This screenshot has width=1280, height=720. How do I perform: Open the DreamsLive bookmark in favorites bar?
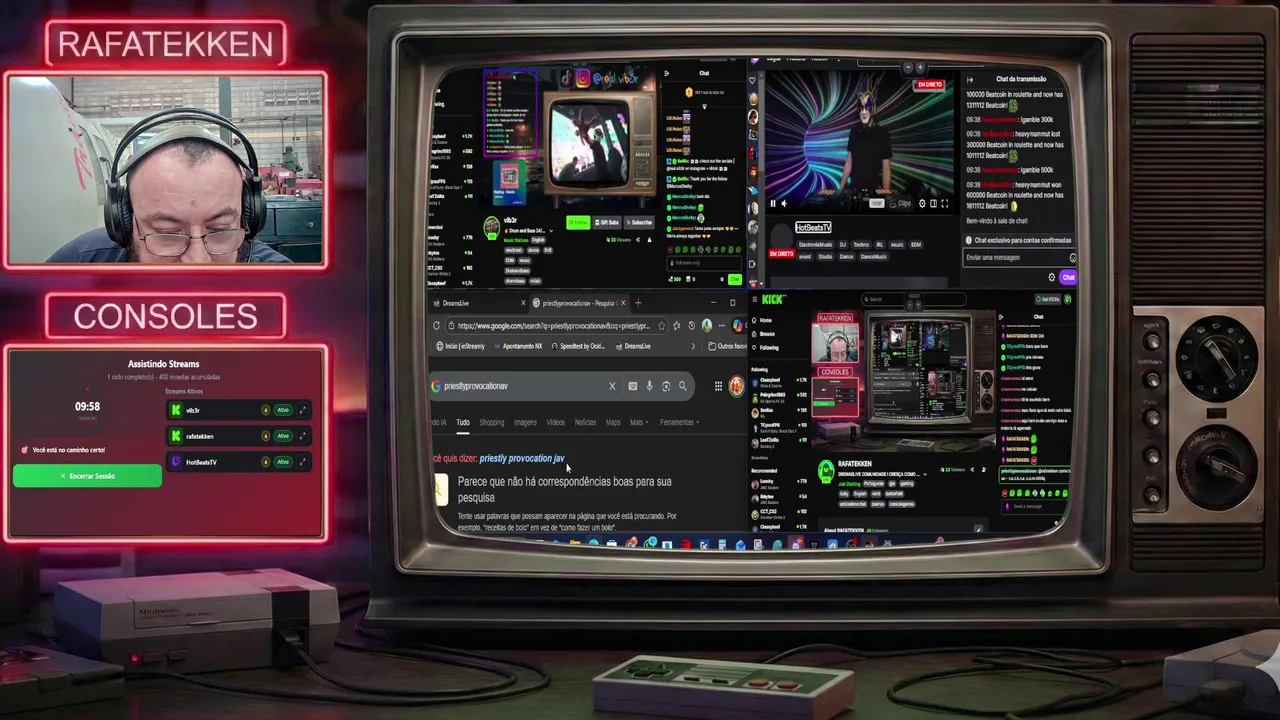pos(633,346)
